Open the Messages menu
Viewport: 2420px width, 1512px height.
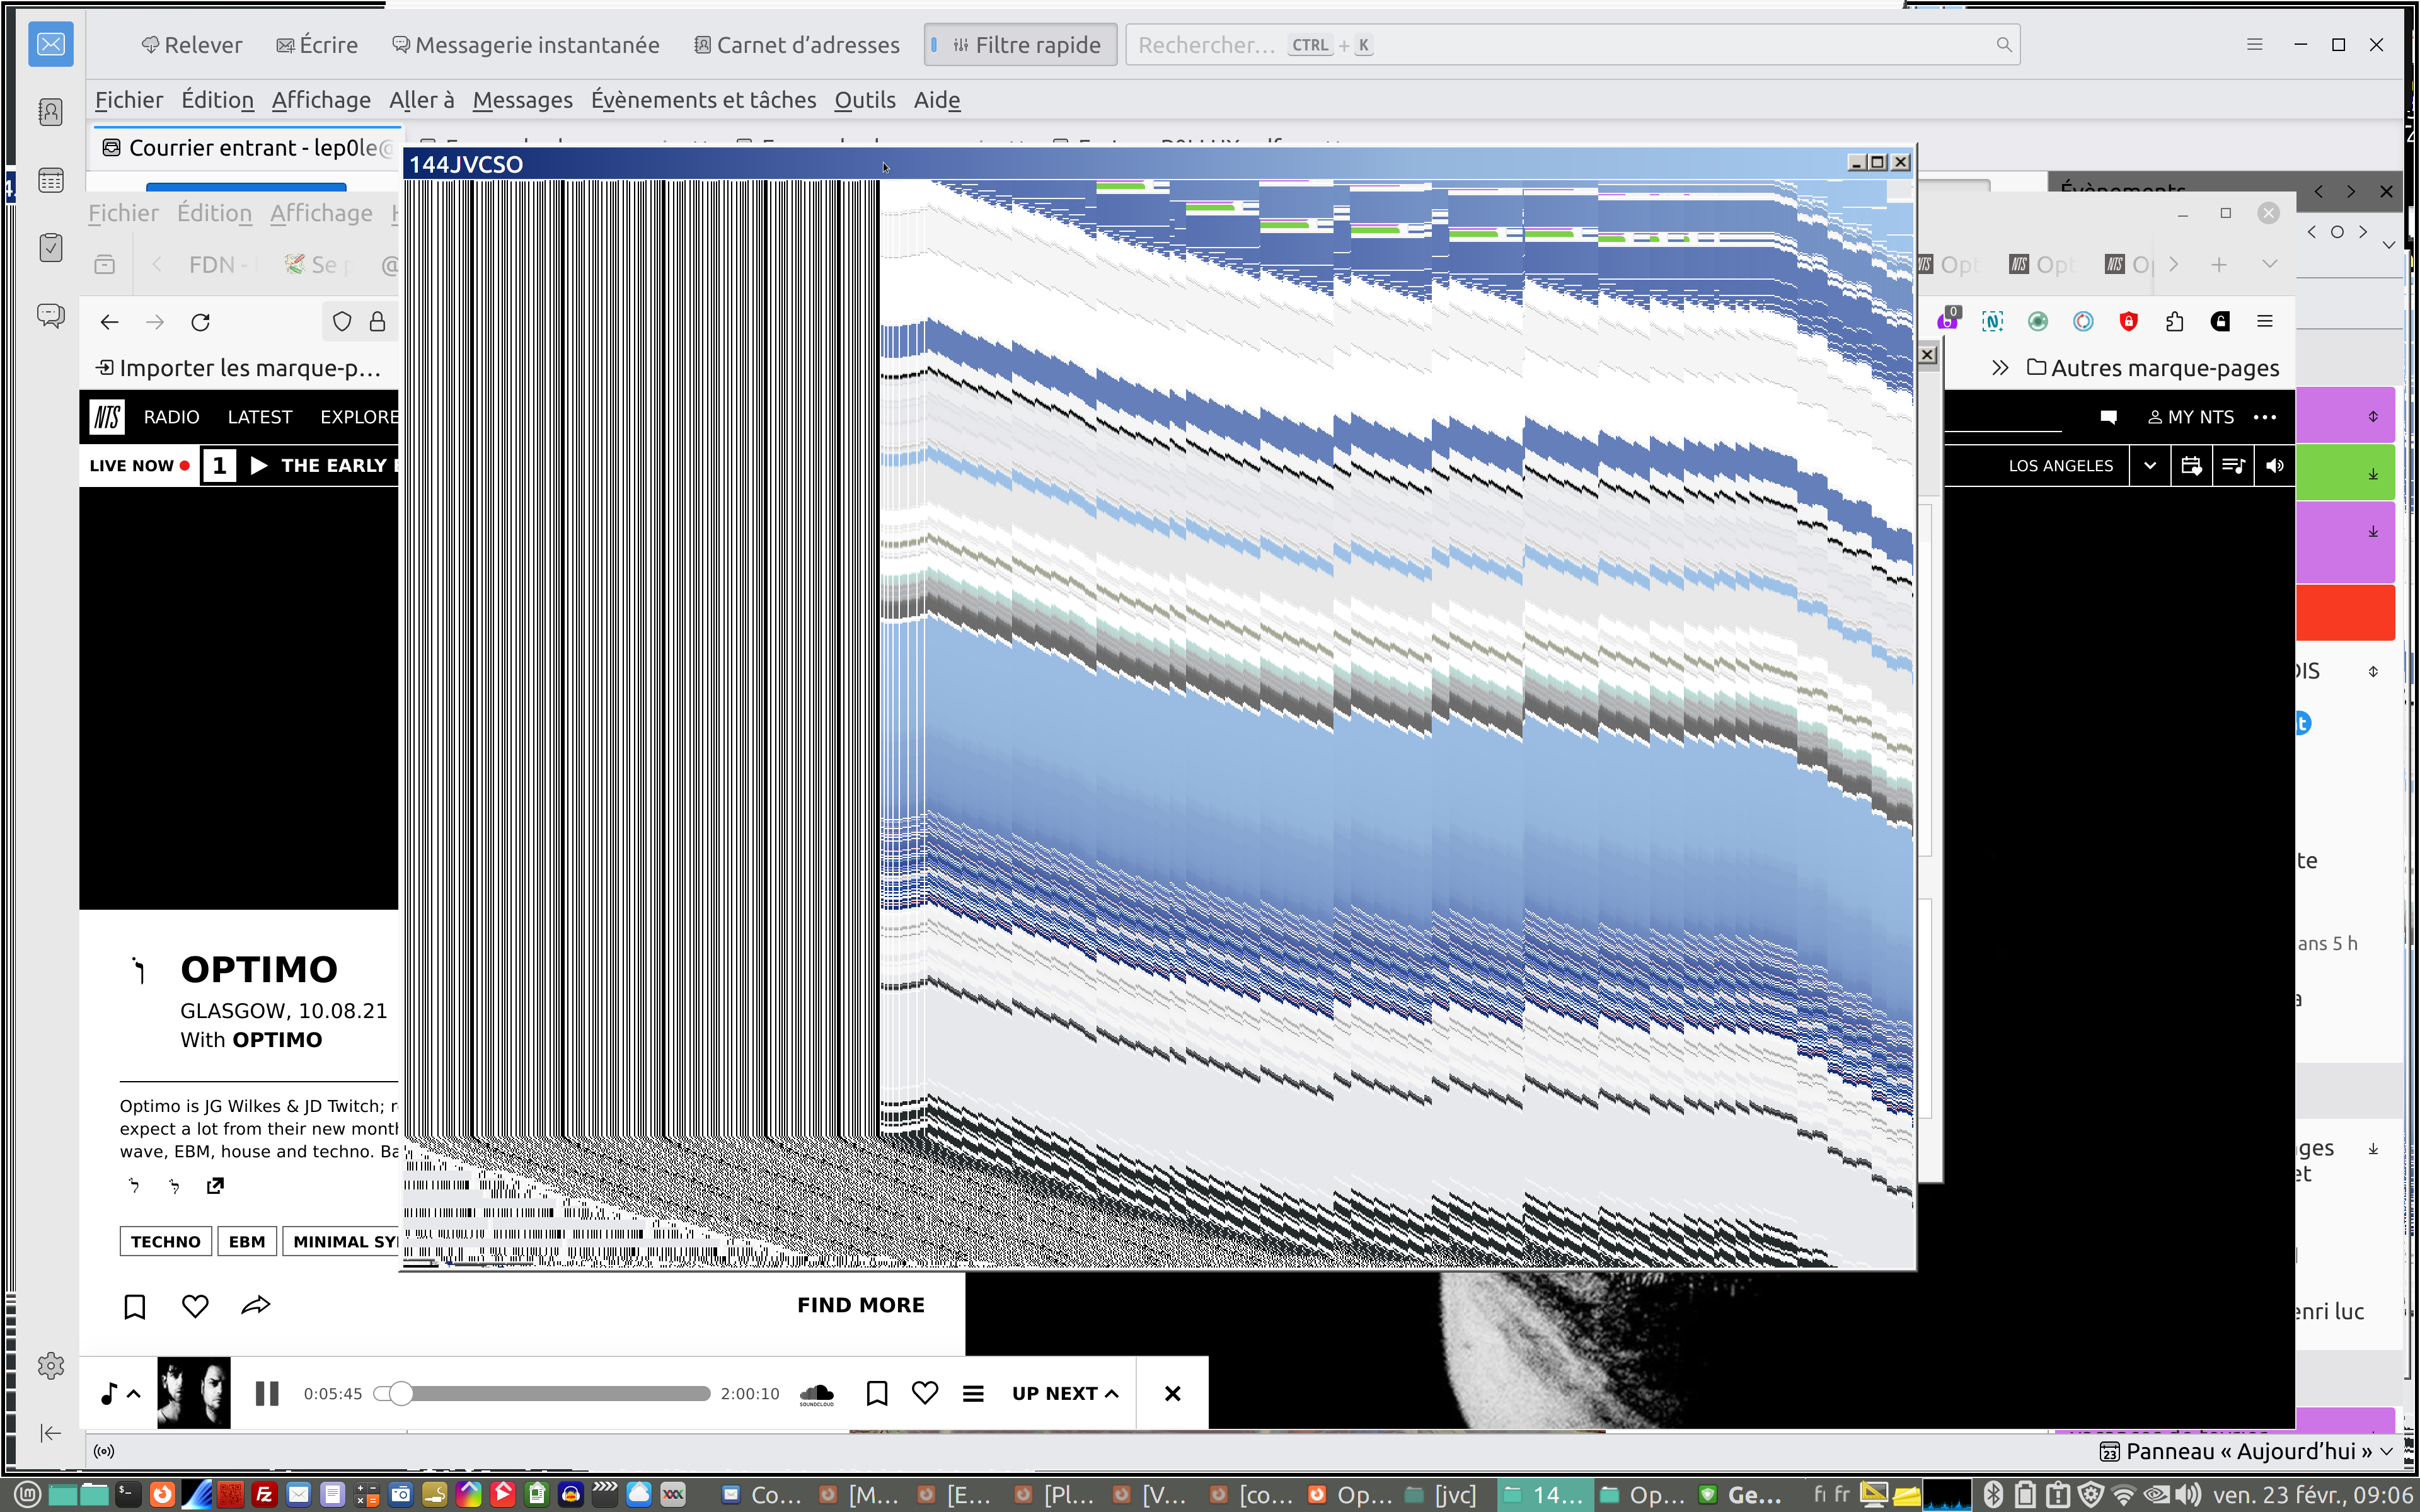click(522, 100)
